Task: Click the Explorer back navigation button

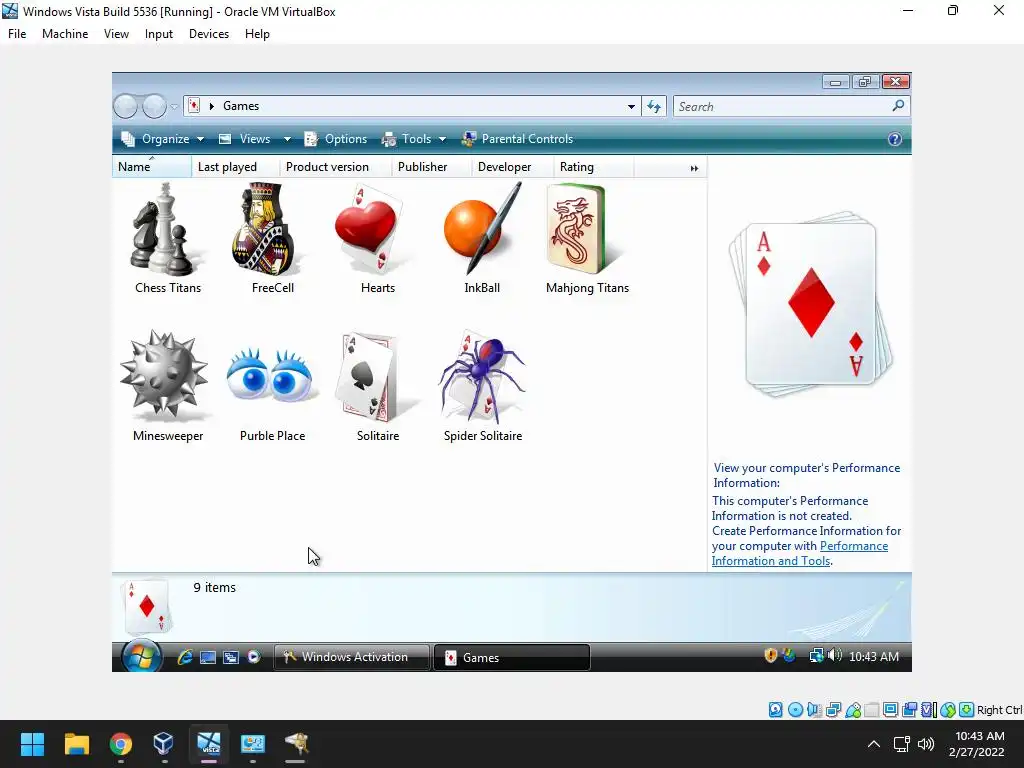Action: pos(125,106)
